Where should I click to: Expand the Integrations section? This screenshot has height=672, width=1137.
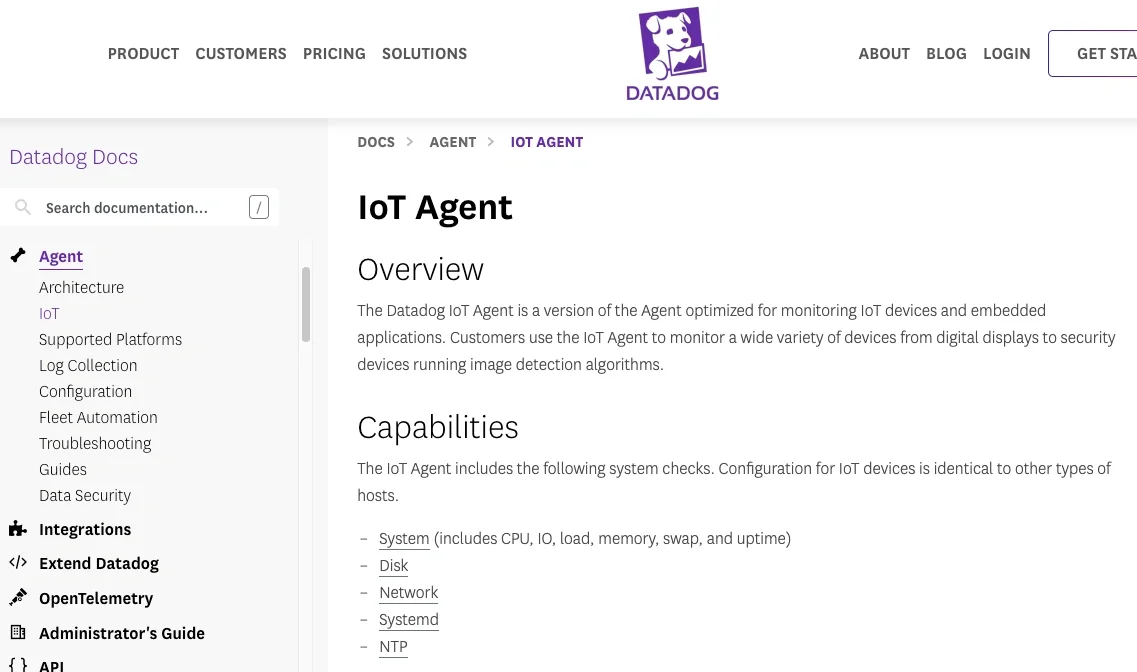pyautogui.click(x=85, y=528)
